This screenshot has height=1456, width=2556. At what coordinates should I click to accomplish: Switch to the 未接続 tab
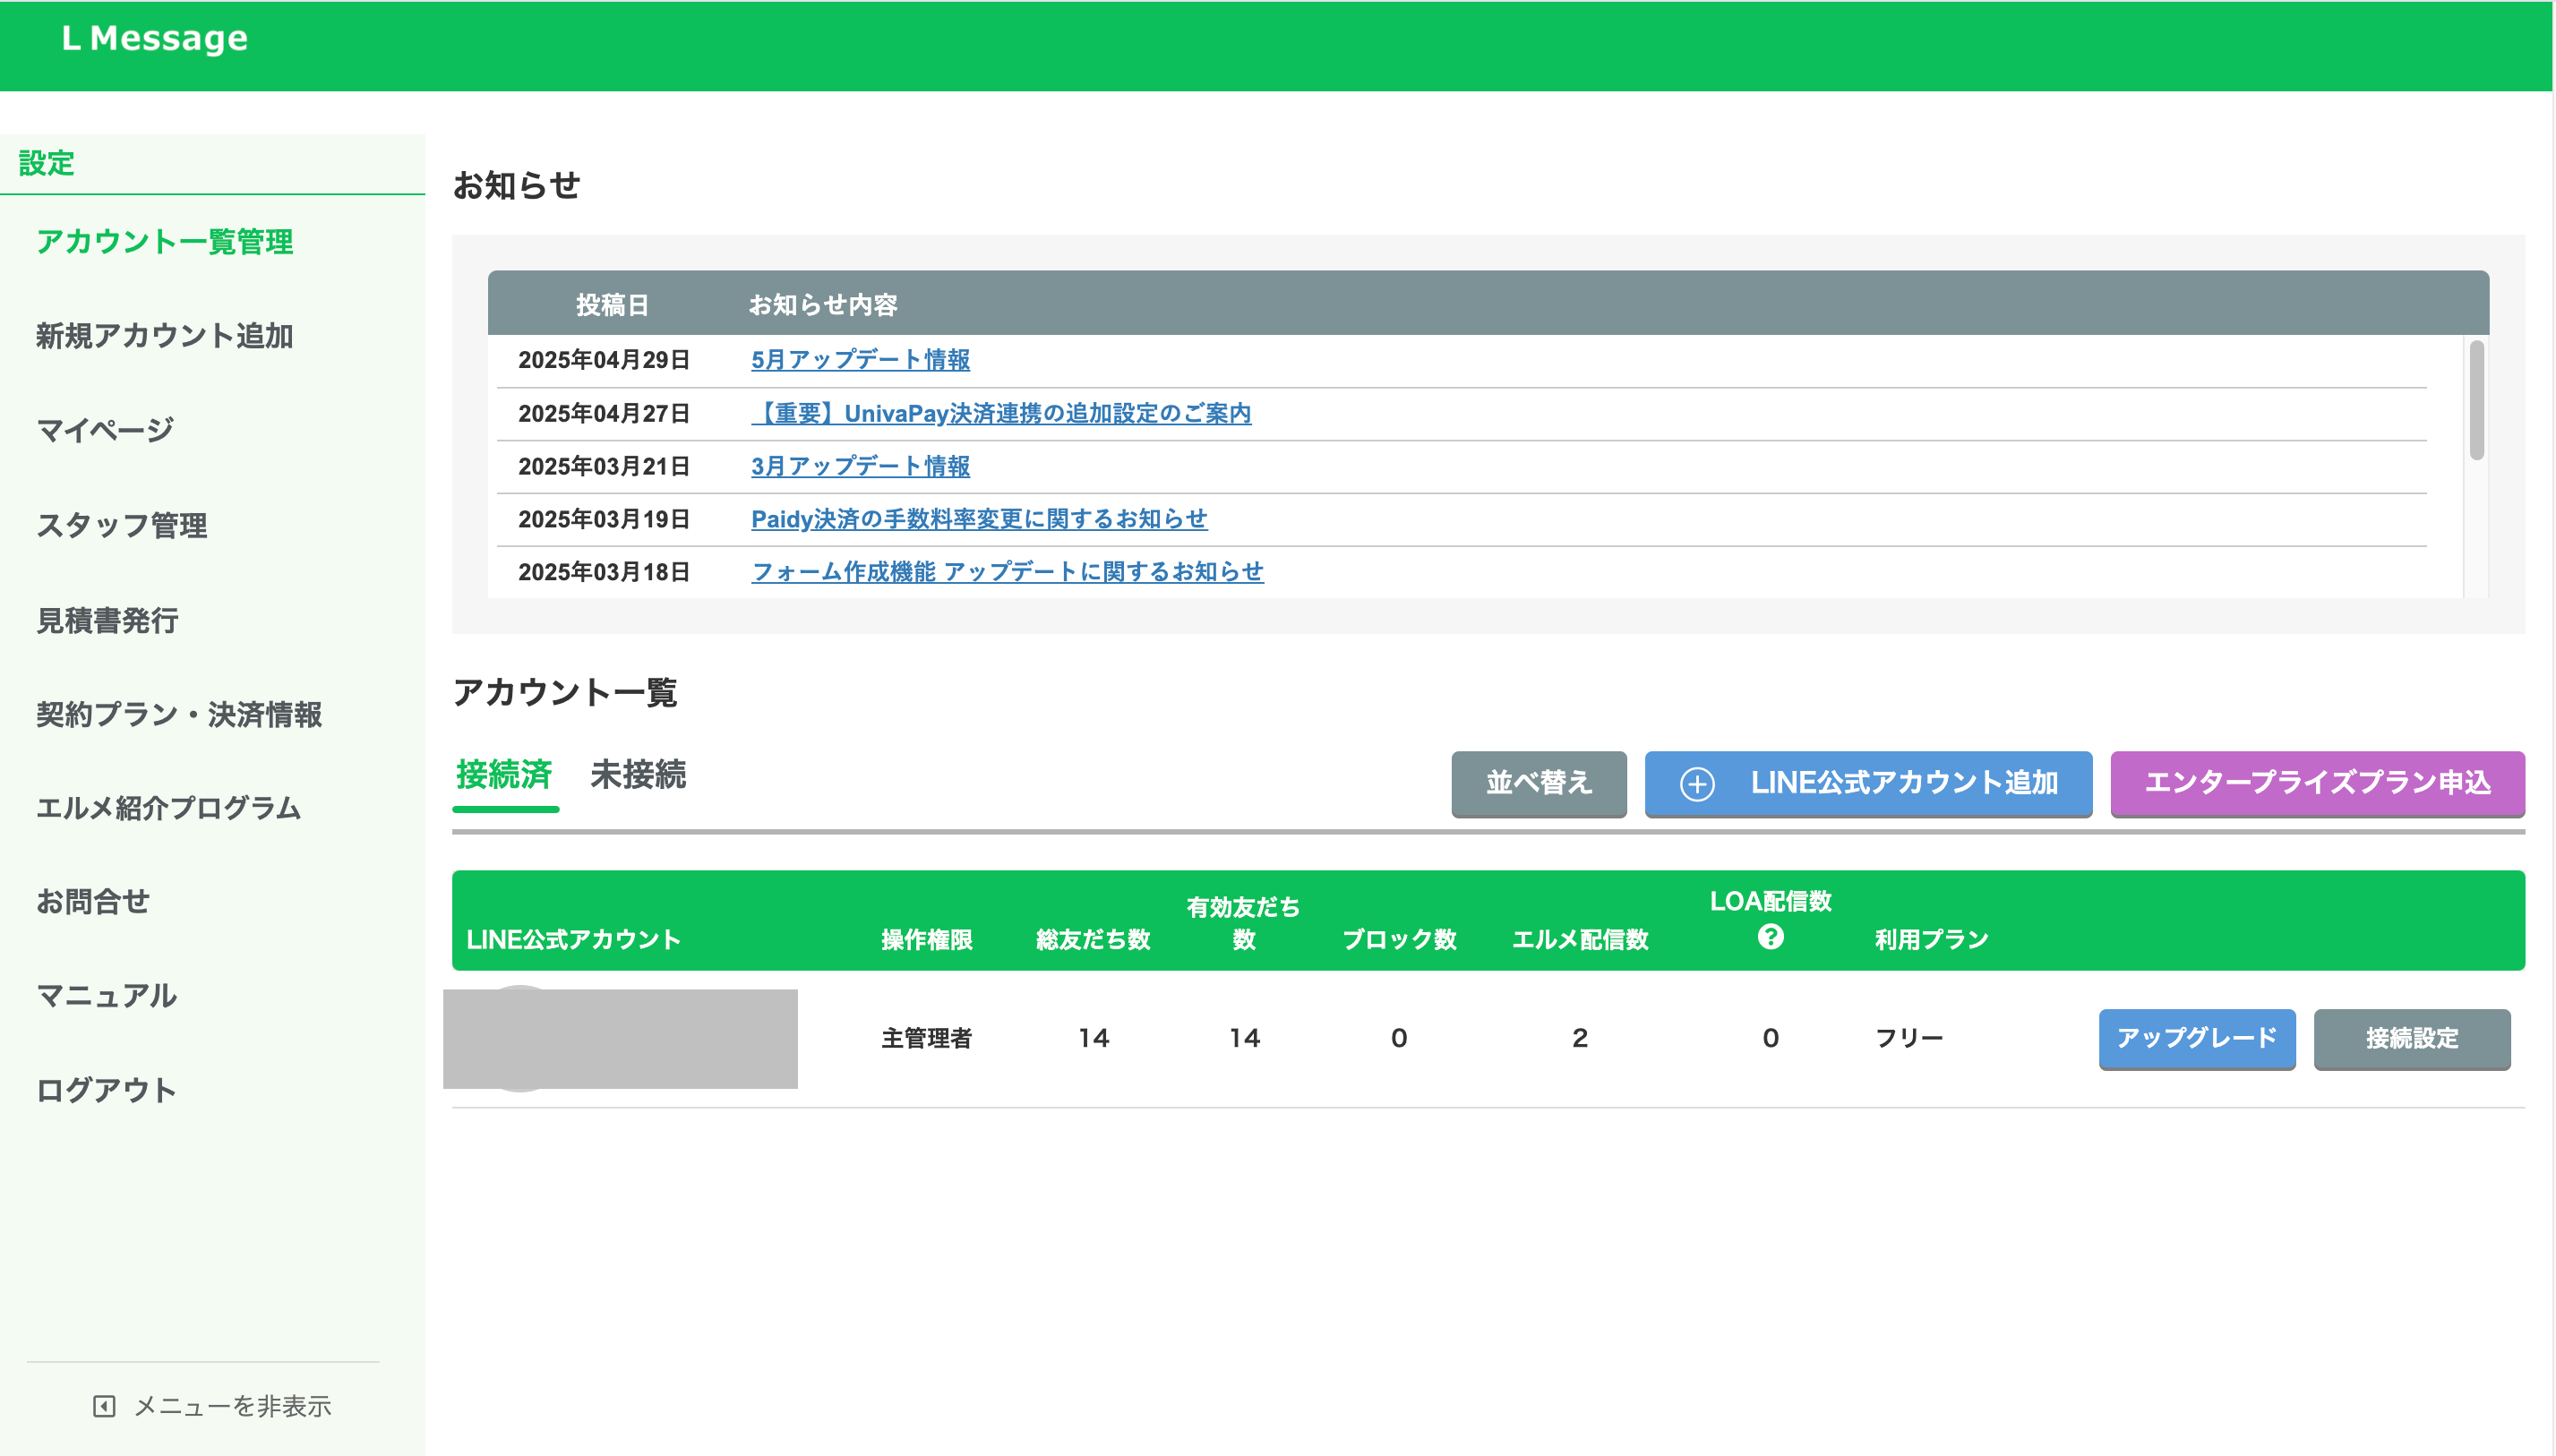click(638, 775)
